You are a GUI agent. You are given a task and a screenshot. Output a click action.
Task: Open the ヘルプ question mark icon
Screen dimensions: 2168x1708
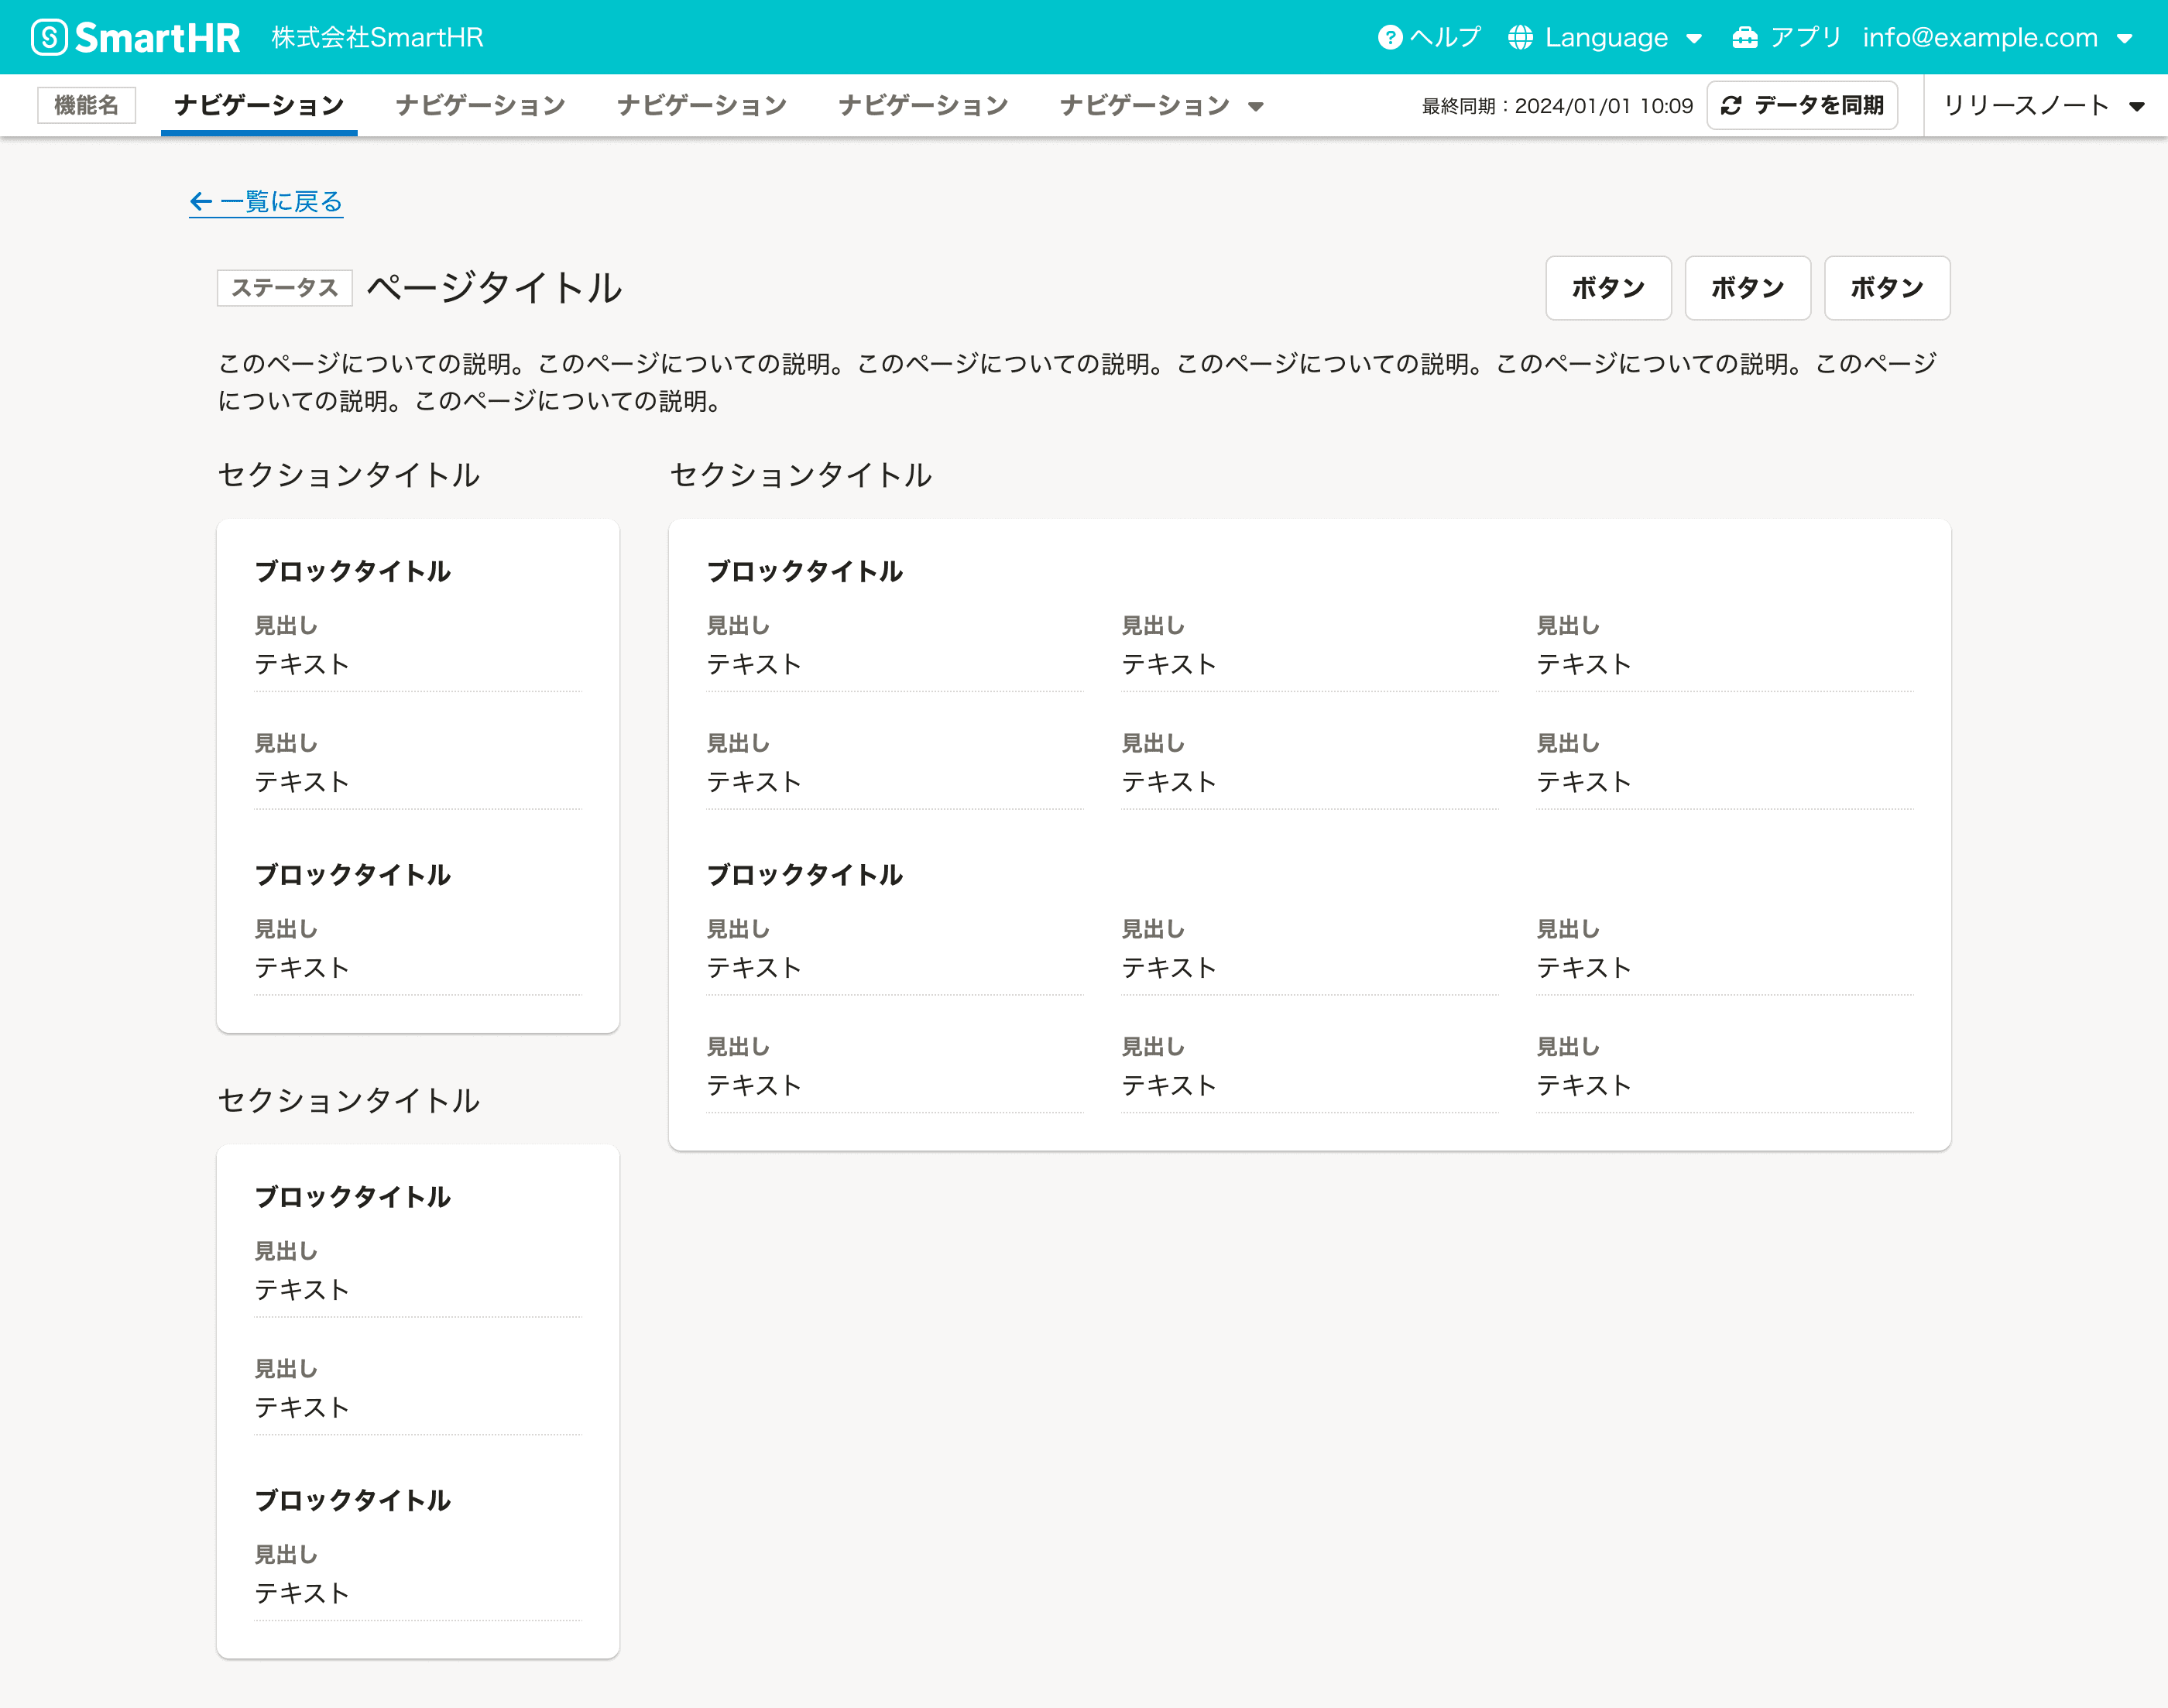pos(1390,37)
